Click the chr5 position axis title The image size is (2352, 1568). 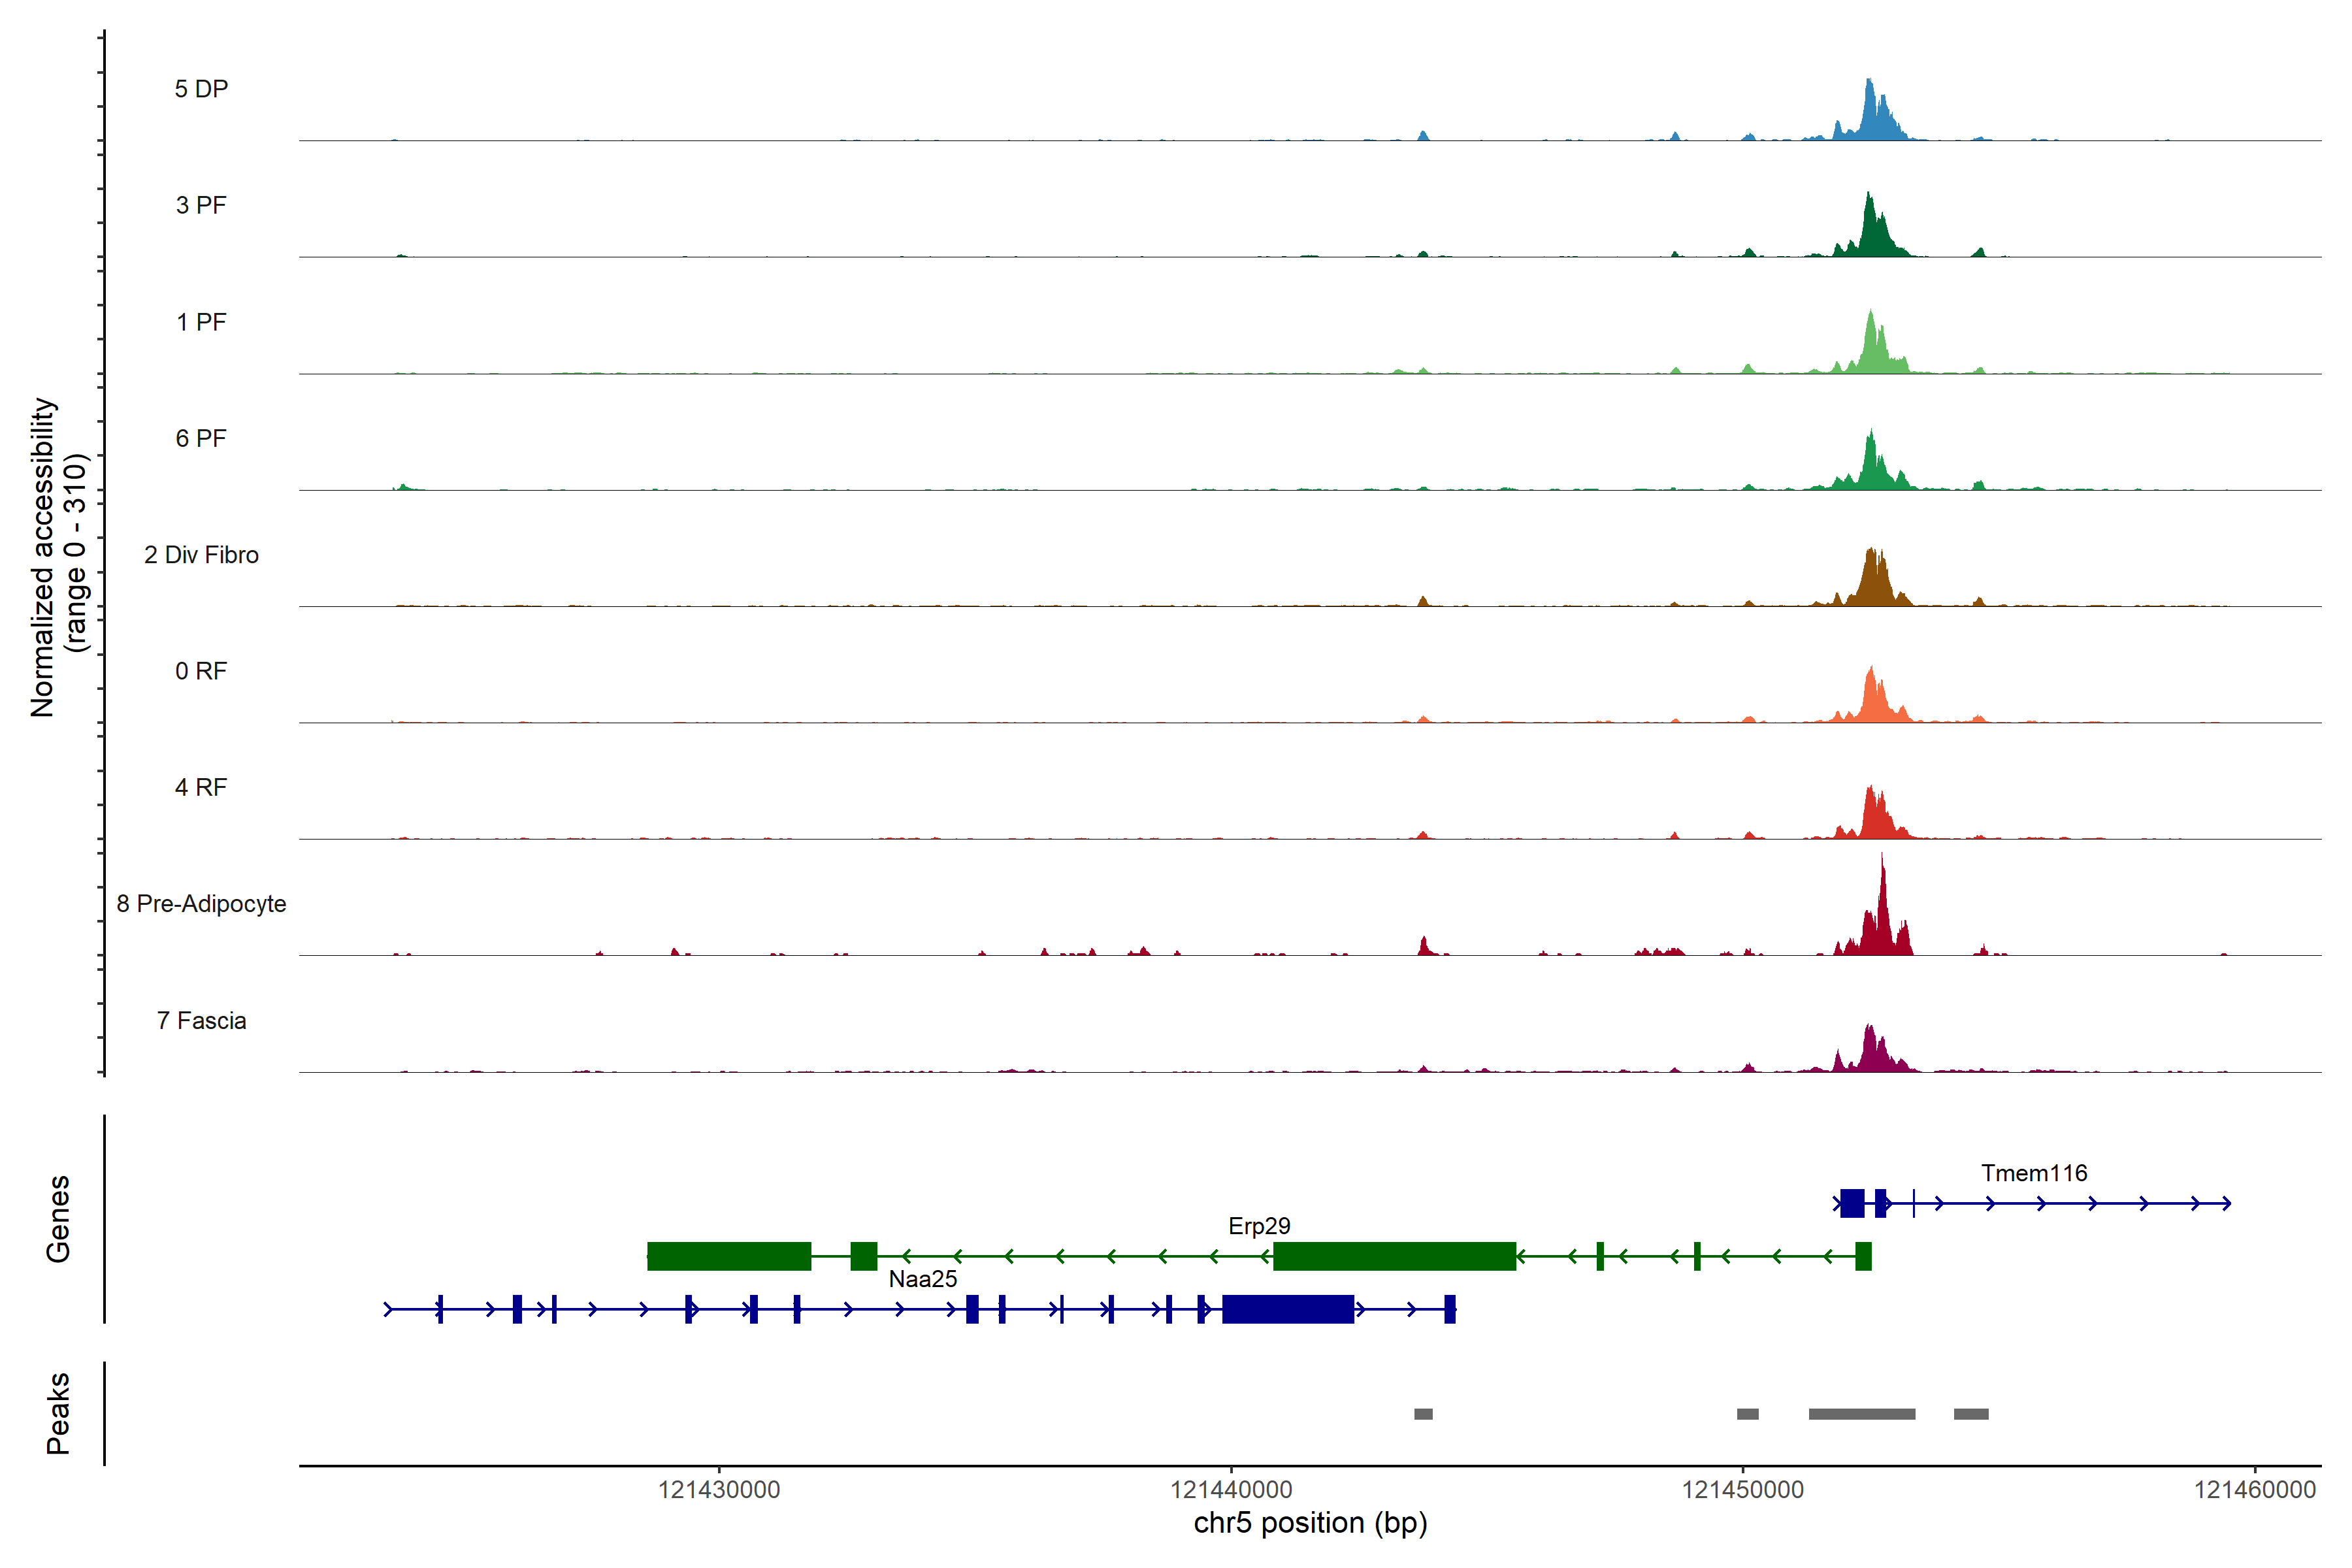tap(1310, 1523)
